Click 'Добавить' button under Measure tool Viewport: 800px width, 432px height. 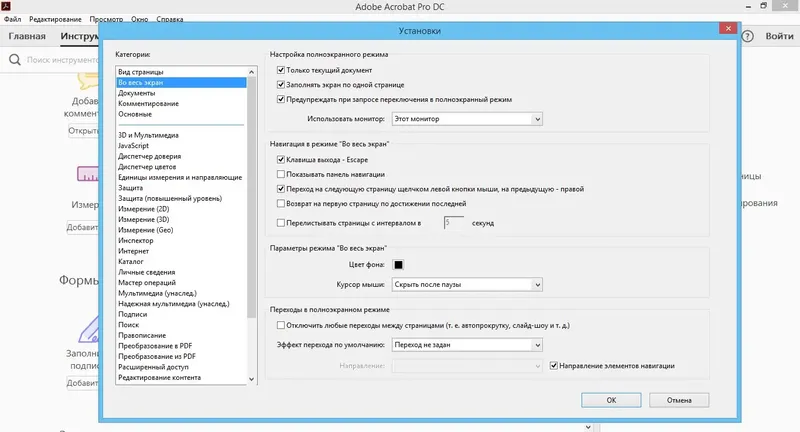click(83, 227)
